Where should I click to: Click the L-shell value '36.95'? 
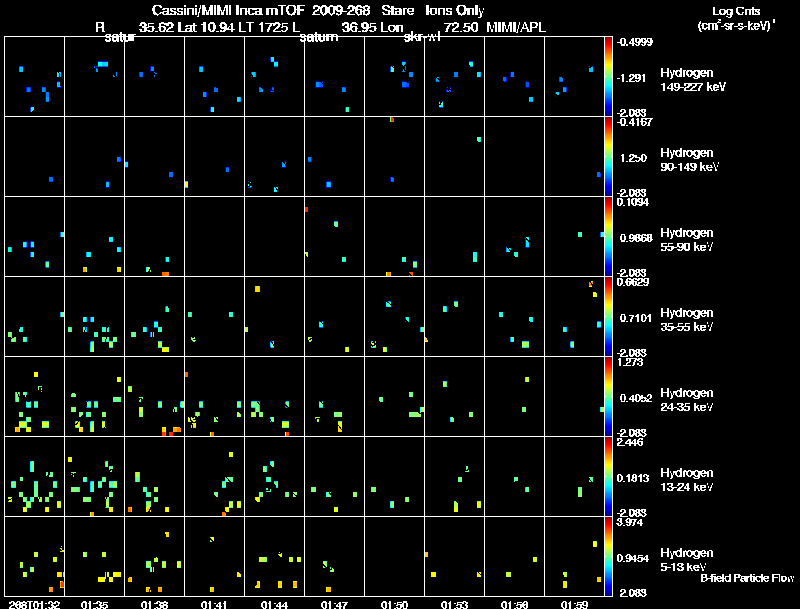pos(359,27)
